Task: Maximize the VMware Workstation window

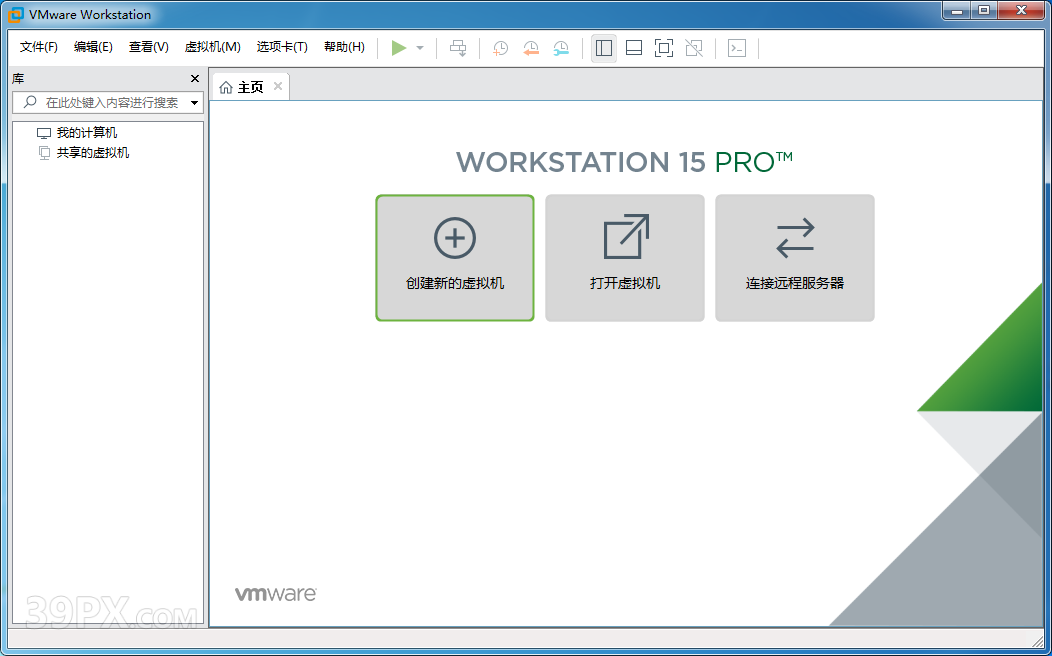Action: point(984,11)
